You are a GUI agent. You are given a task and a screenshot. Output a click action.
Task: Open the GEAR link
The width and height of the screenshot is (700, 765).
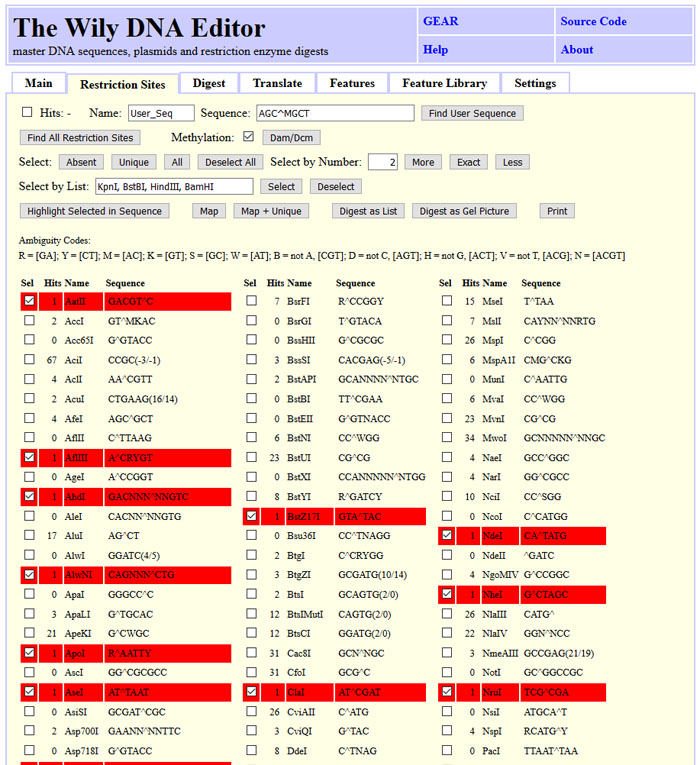pyautogui.click(x=440, y=21)
